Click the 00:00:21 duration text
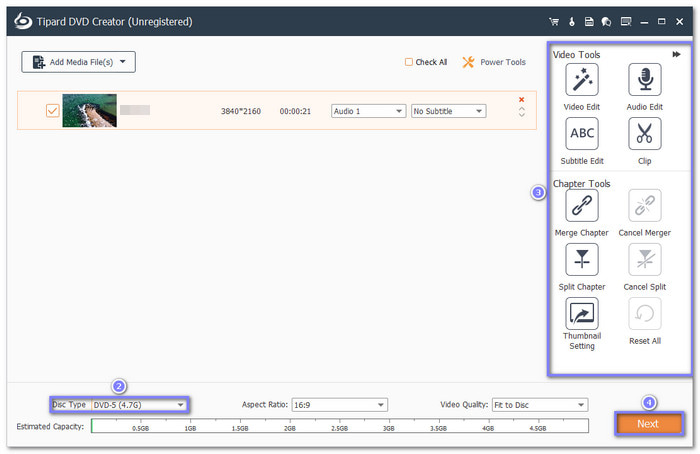The height and width of the screenshot is (454, 700). point(295,111)
